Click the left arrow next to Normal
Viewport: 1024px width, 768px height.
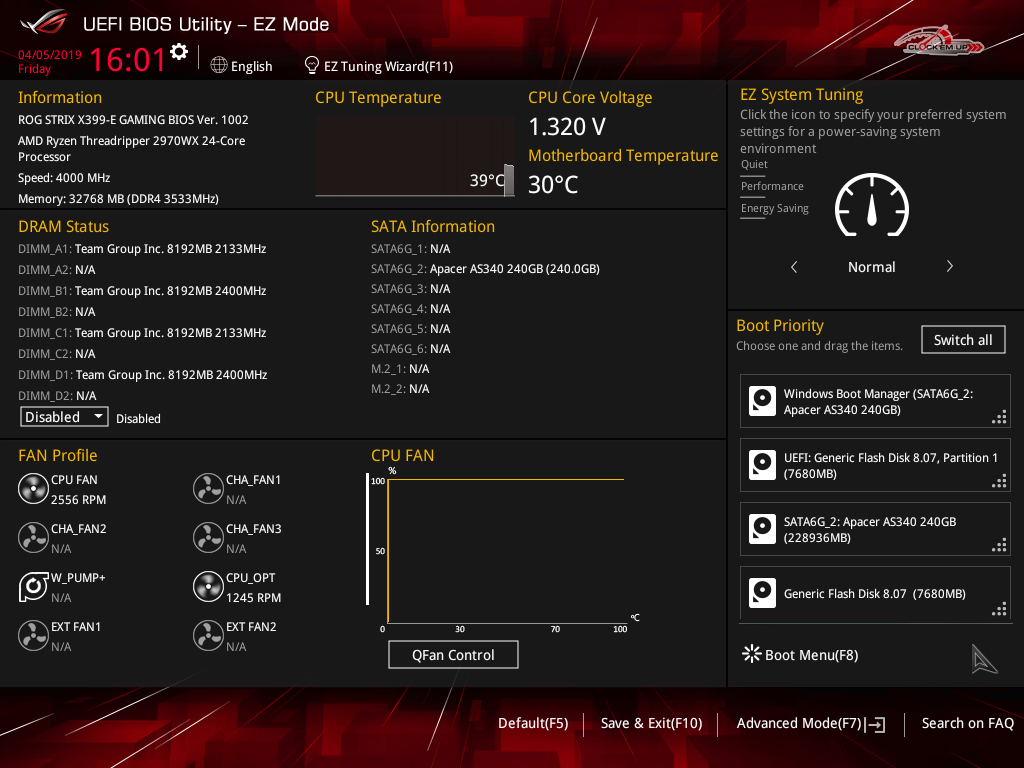click(794, 267)
